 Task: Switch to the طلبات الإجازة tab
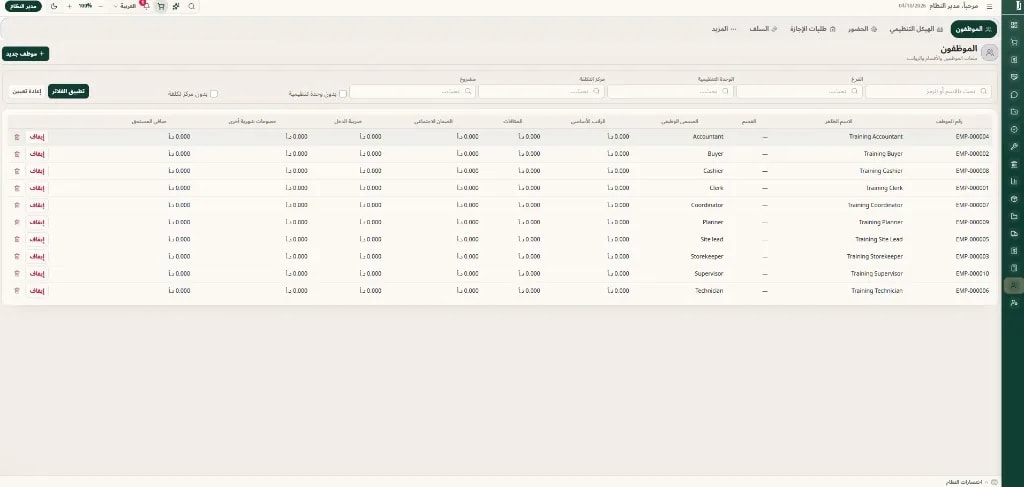tap(813, 29)
